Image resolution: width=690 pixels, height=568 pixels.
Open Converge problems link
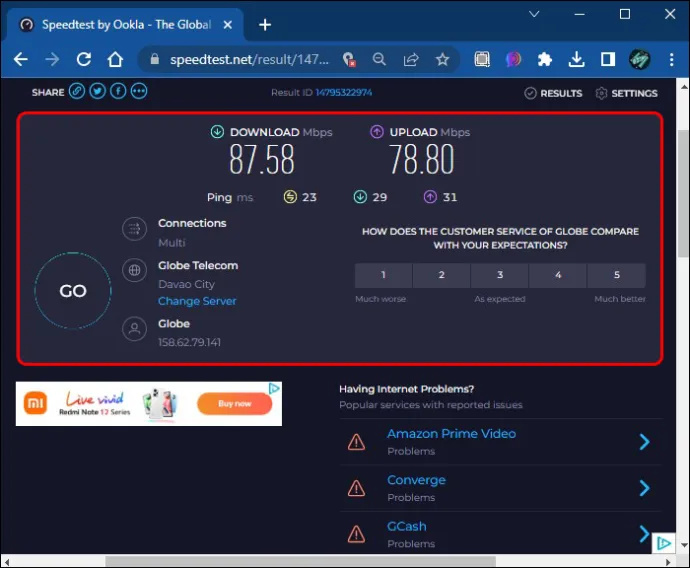point(416,480)
